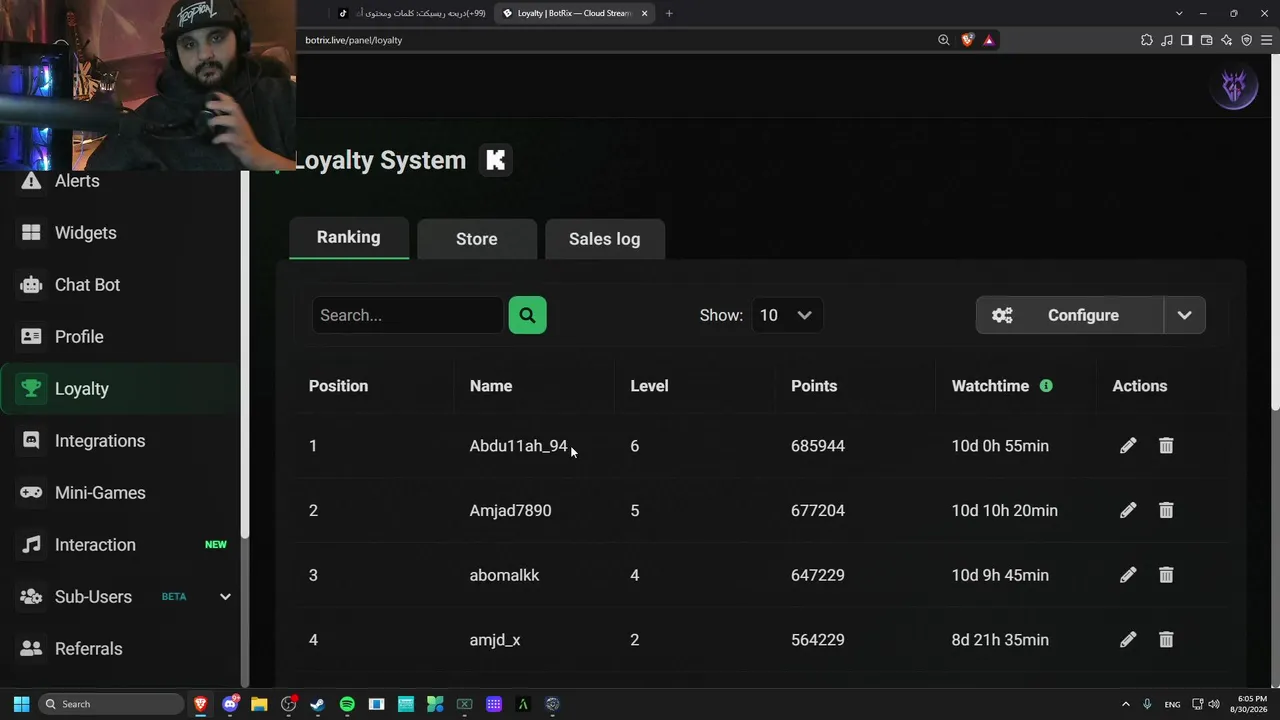Click the Name column header
This screenshot has width=1280, height=720.
click(491, 386)
